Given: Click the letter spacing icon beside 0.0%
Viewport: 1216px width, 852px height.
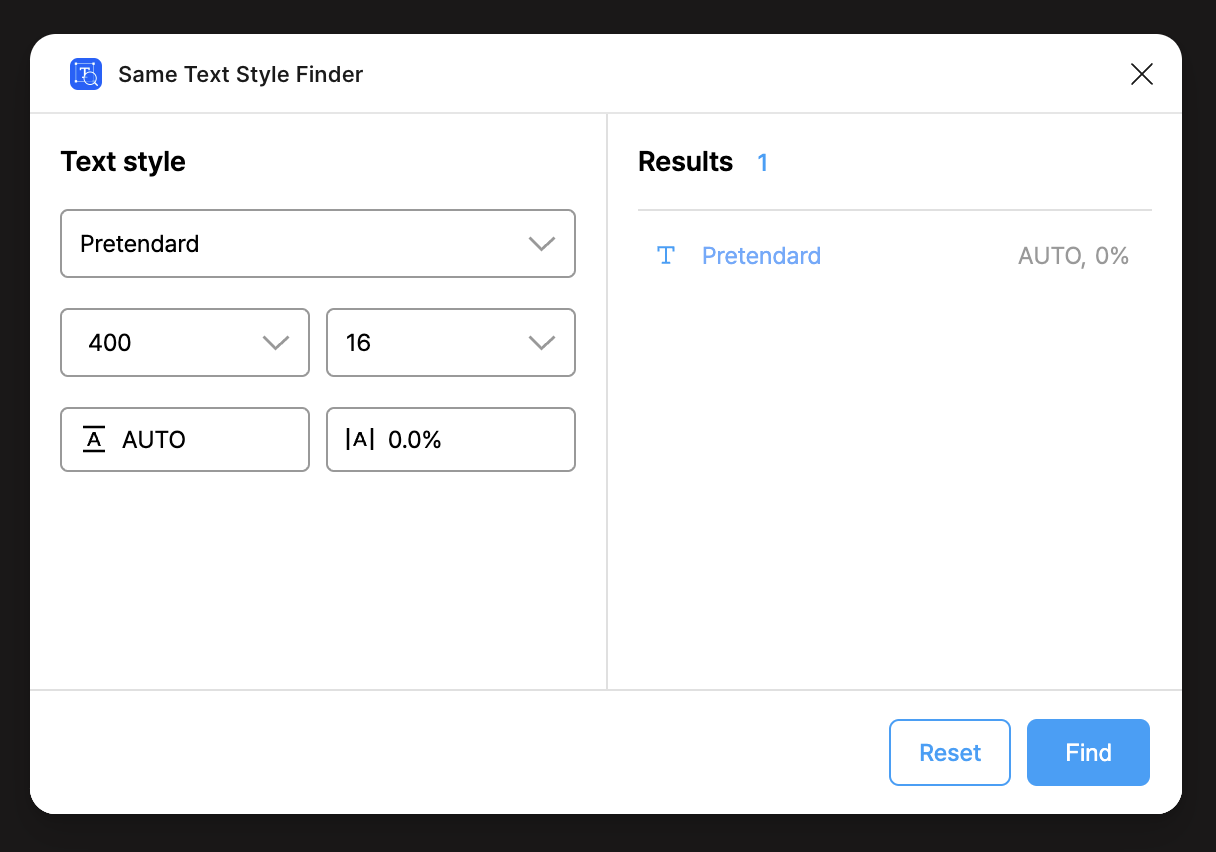Looking at the screenshot, I should coord(360,439).
